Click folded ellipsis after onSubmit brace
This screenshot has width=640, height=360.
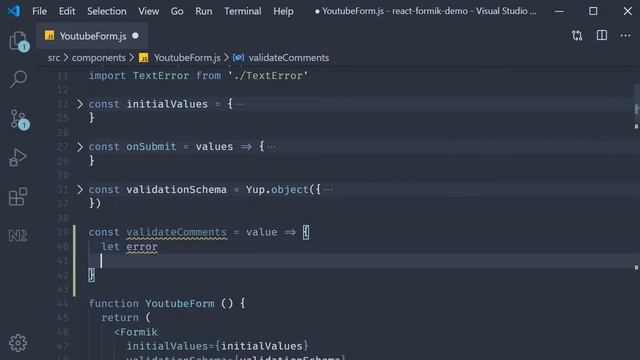click(x=271, y=147)
